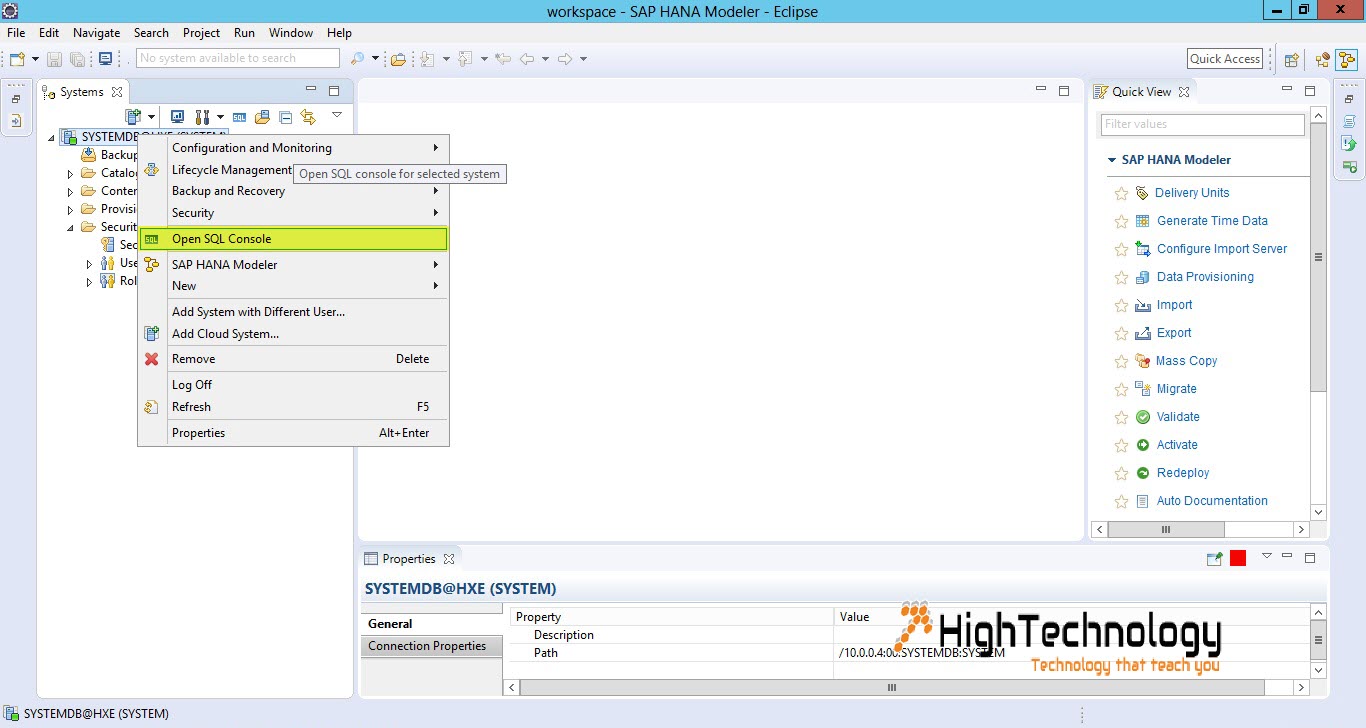Click the Path property row
This screenshot has height=728, width=1366.
[x=909, y=653]
